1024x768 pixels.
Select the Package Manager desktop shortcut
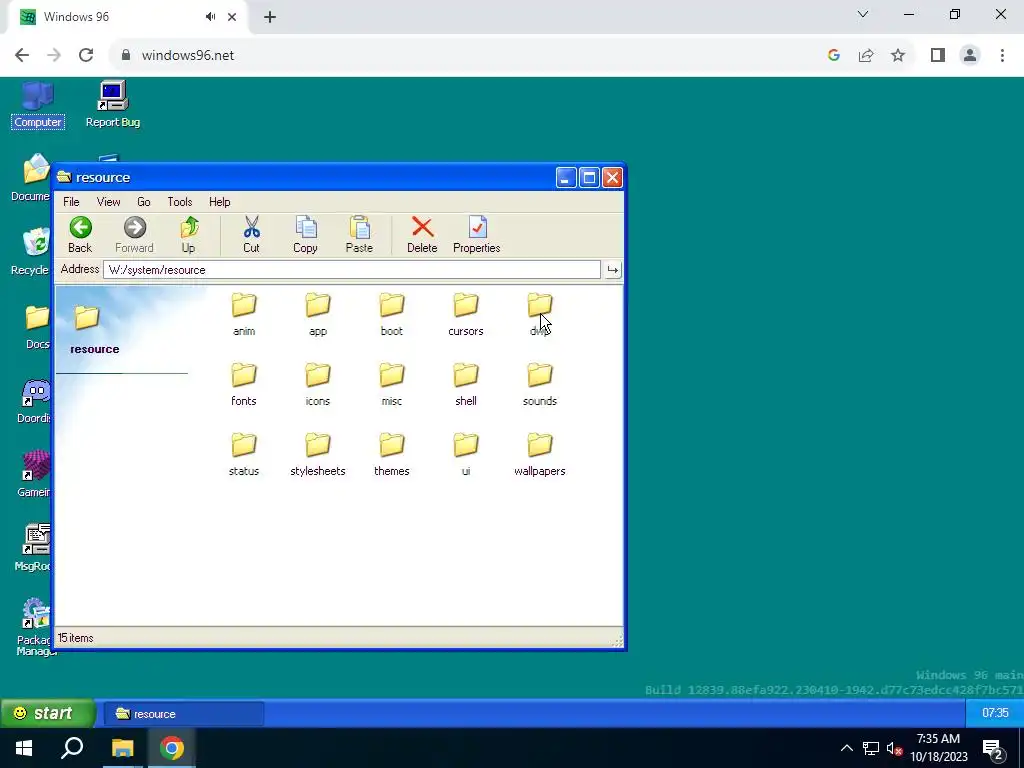click(x=34, y=626)
